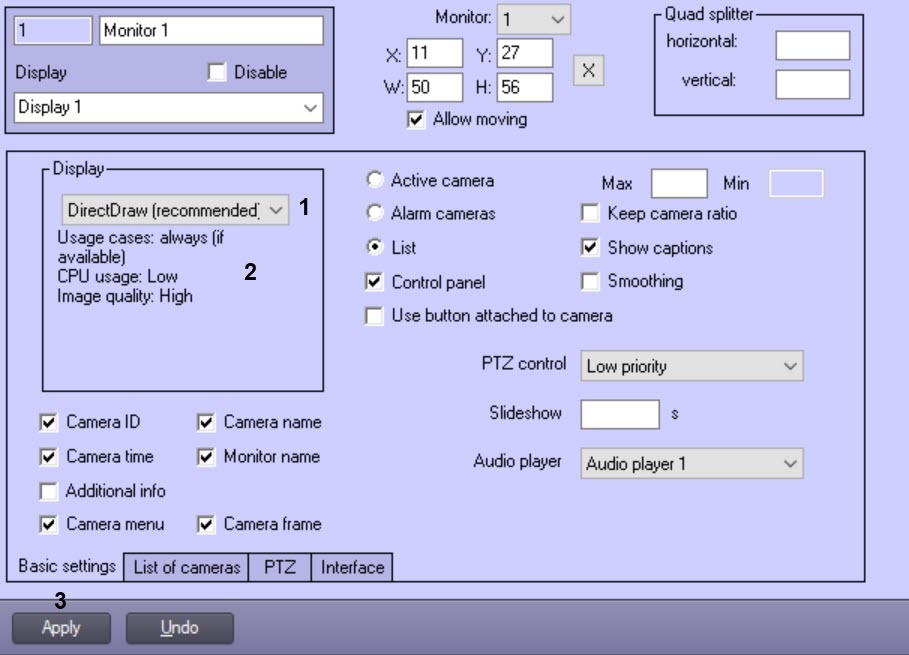The height and width of the screenshot is (655, 909).
Task: Open the PTZ tab
Action: tap(280, 567)
